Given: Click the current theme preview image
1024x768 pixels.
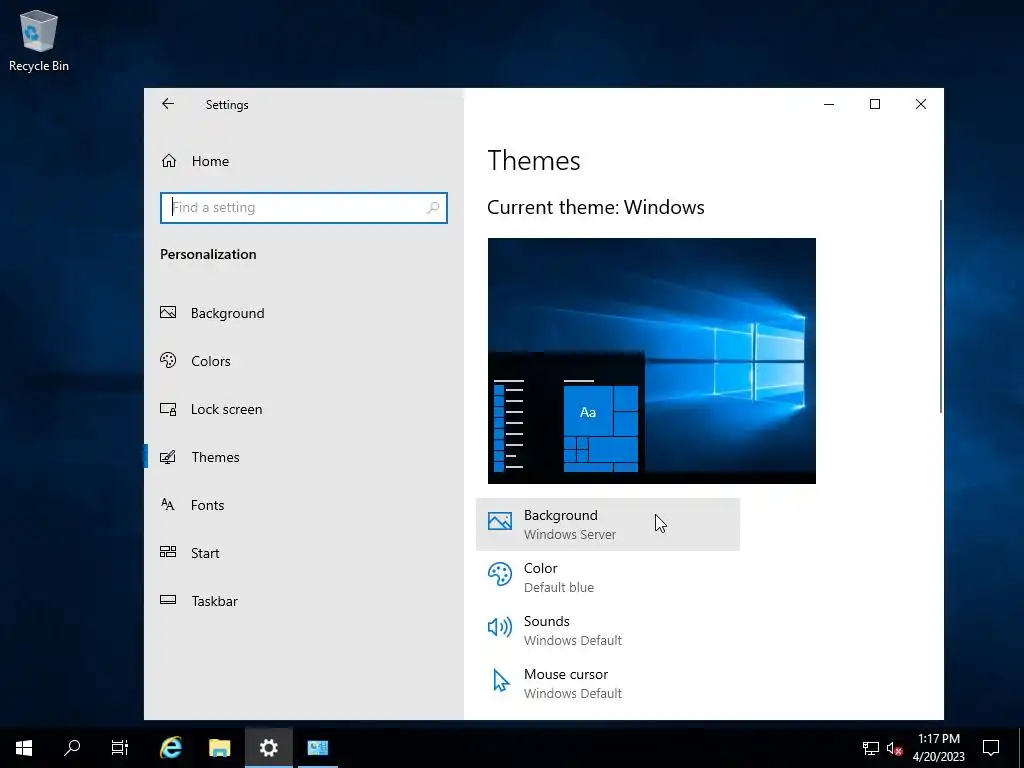Looking at the screenshot, I should (652, 360).
